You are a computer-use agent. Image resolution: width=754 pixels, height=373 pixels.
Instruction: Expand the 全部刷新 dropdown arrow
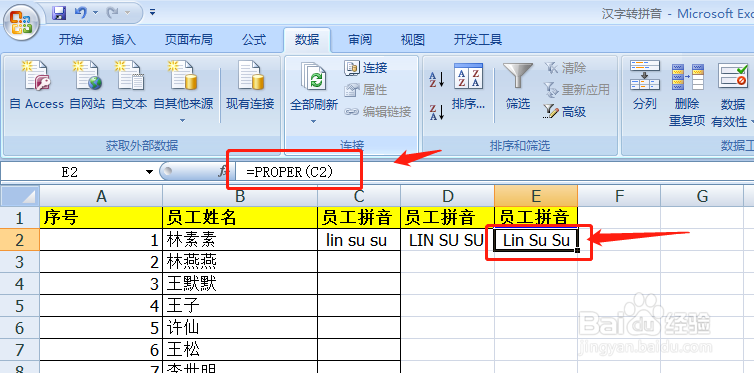tap(314, 121)
